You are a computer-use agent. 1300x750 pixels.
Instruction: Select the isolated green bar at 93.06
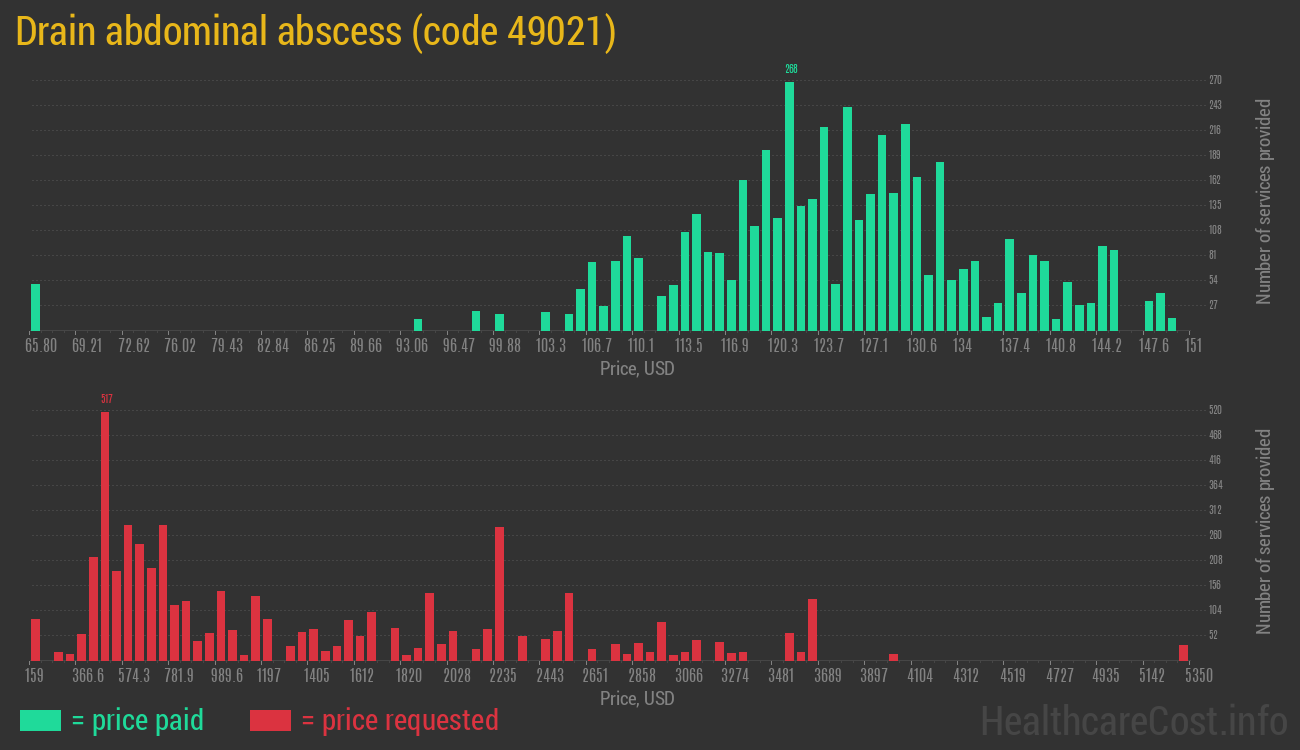418,325
